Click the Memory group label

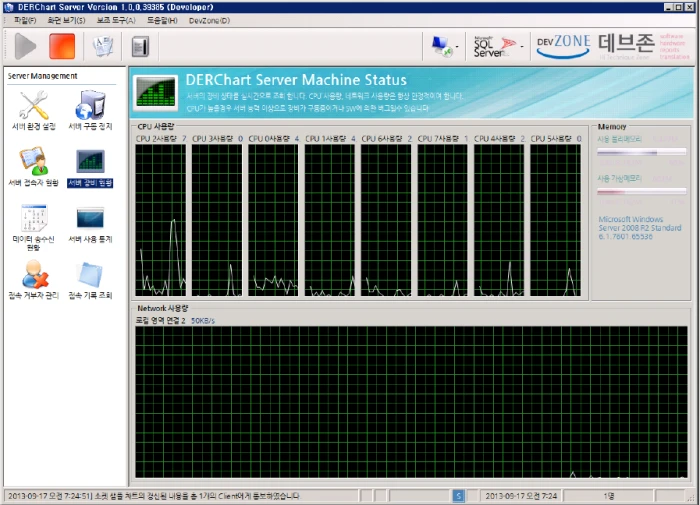pos(612,126)
